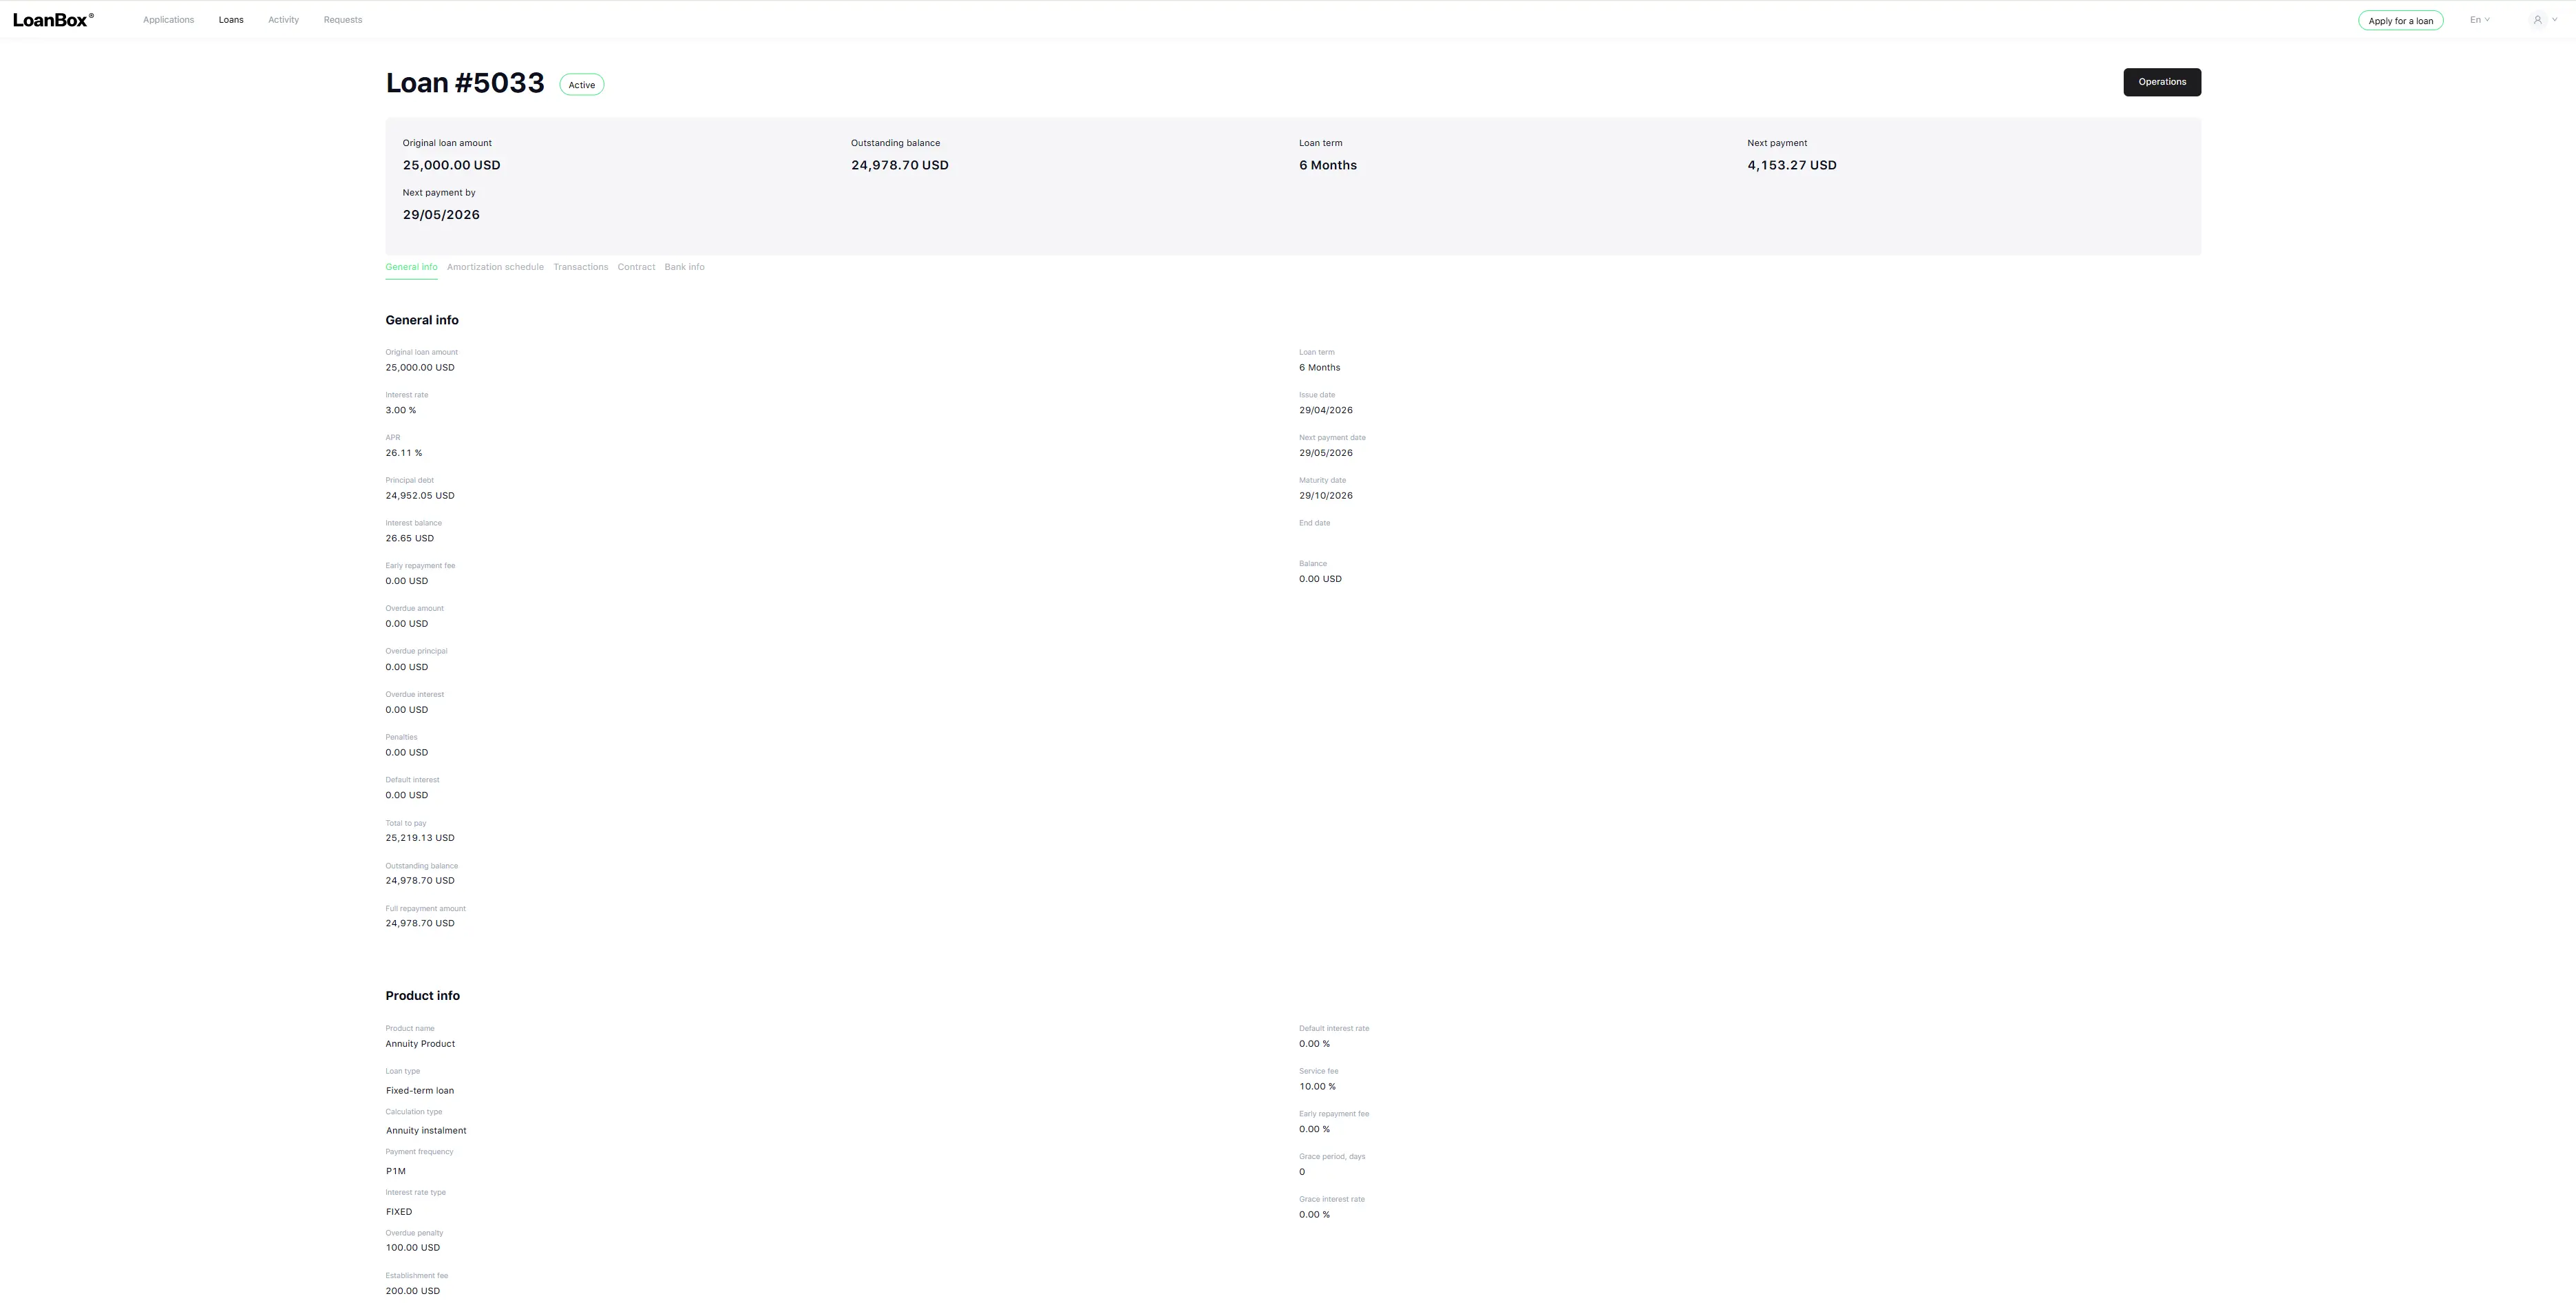Open the Contract tab
The height and width of the screenshot is (1305, 2576).
[x=636, y=267]
